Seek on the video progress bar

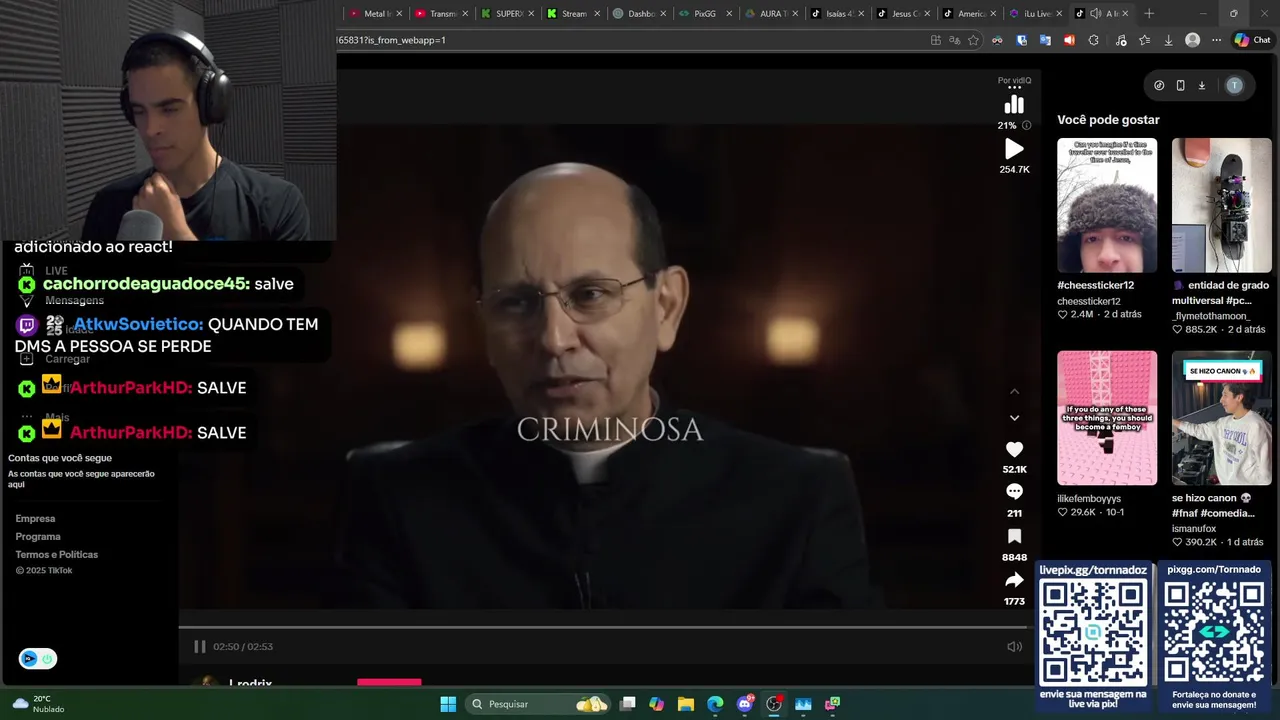pos(603,628)
